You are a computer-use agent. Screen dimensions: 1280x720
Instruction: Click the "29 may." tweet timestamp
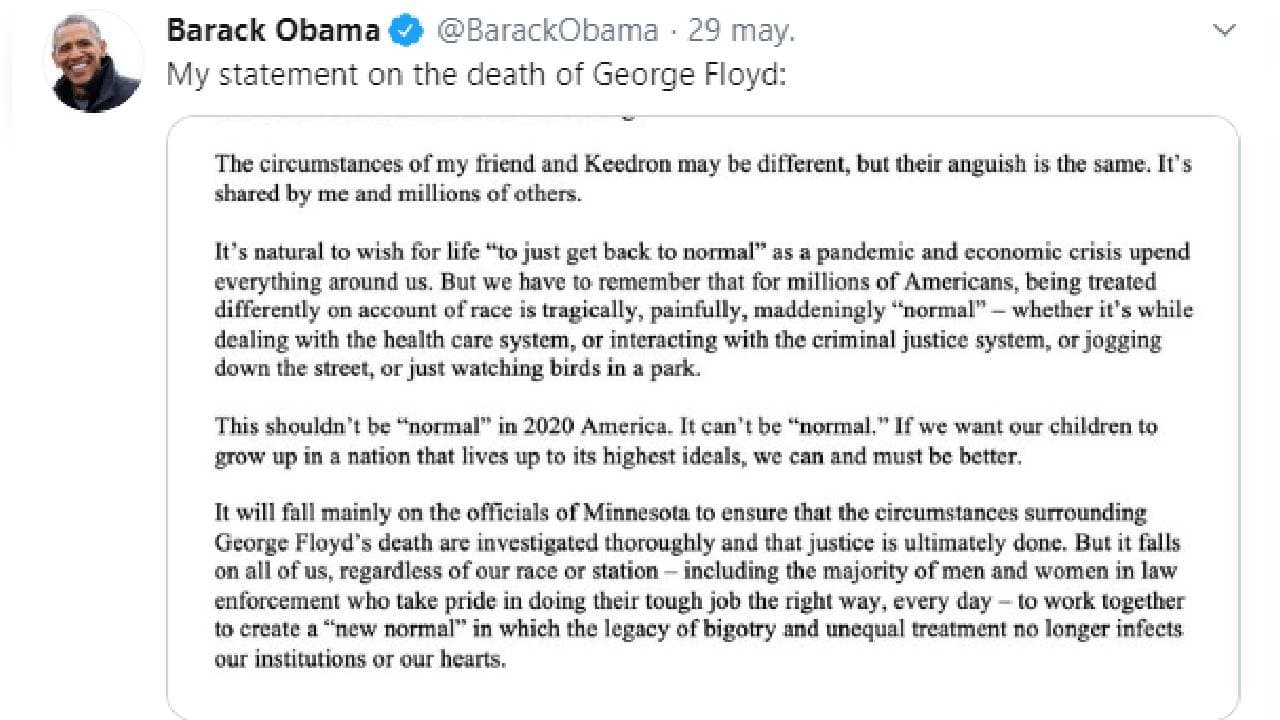point(741,31)
